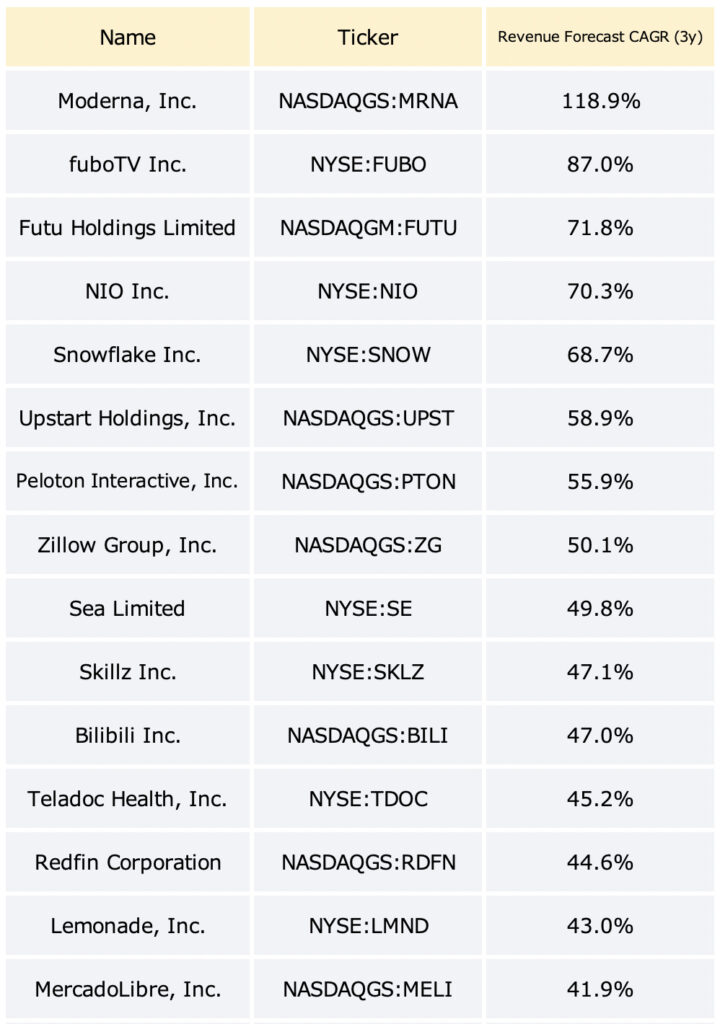720x1024 pixels.
Task: Click the Futu Holdings Limited cell
Action: (128, 227)
